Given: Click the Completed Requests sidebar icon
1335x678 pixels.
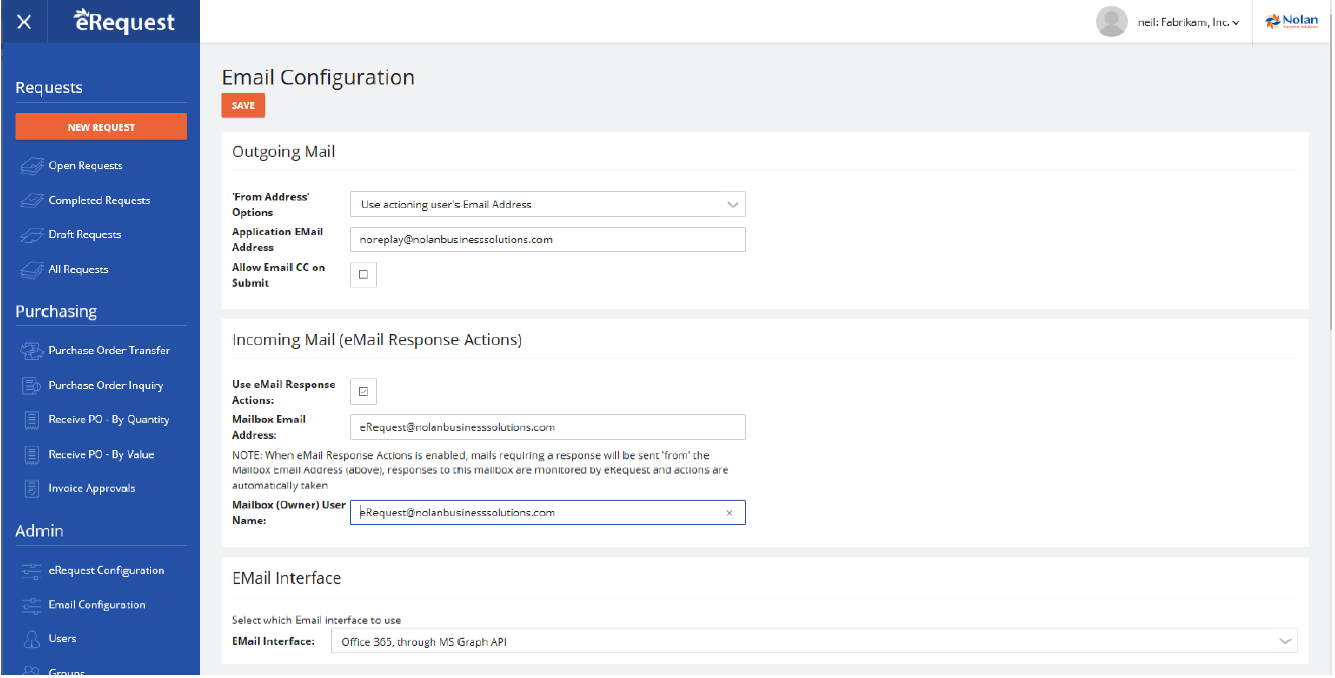Looking at the screenshot, I should point(32,201).
